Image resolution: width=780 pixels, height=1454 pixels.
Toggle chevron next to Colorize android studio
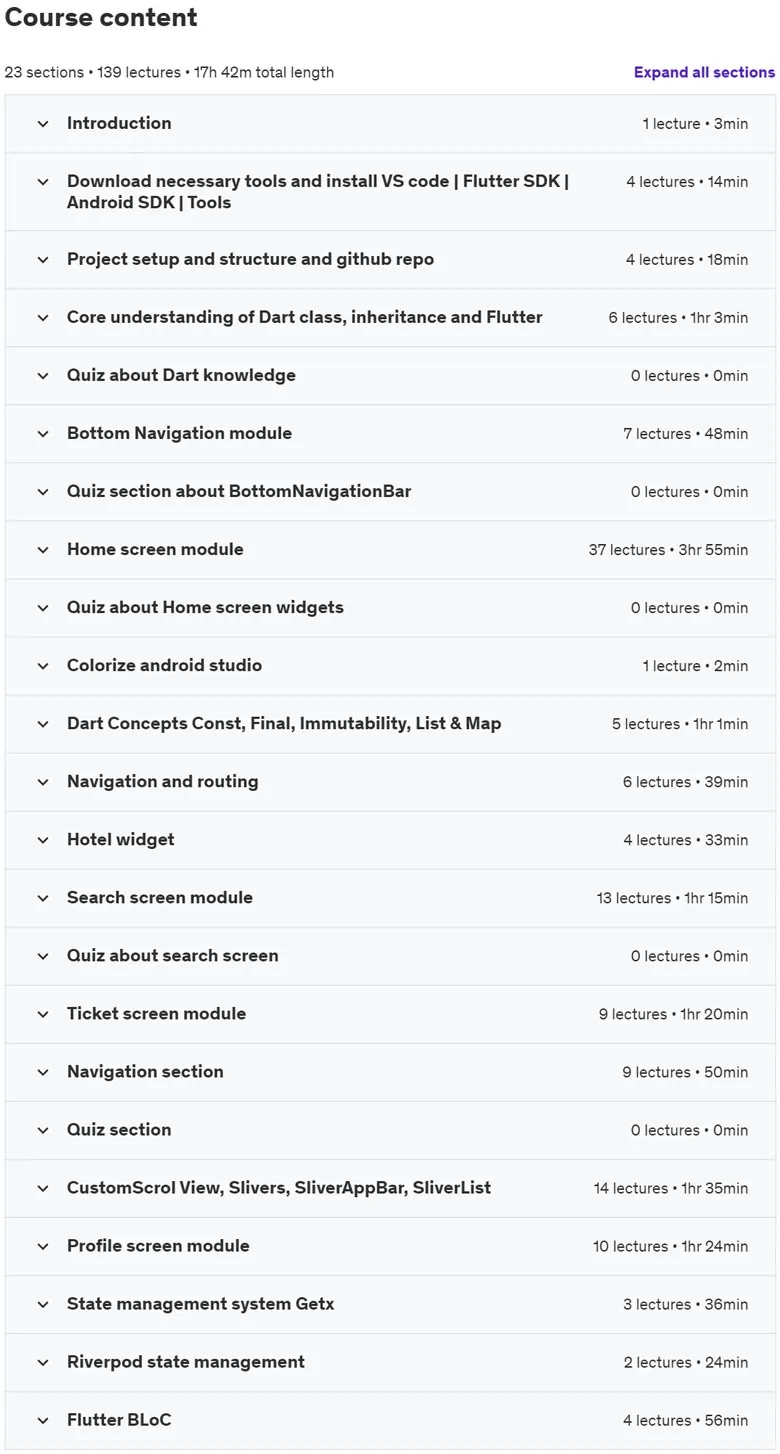point(43,666)
